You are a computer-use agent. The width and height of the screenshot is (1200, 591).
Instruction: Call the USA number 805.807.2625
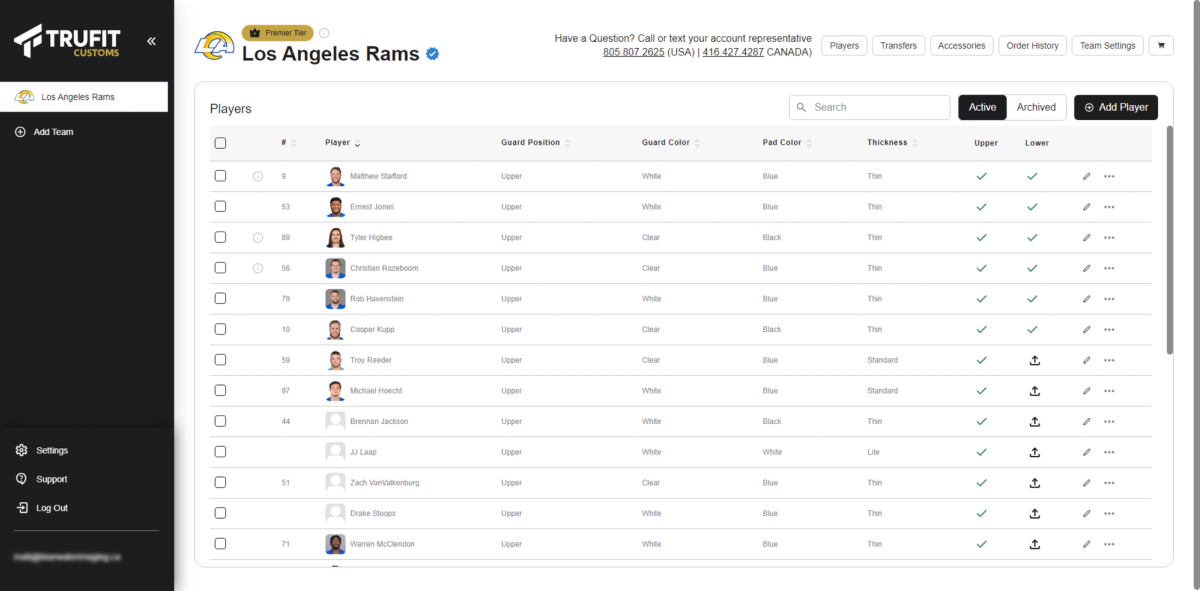[634, 52]
